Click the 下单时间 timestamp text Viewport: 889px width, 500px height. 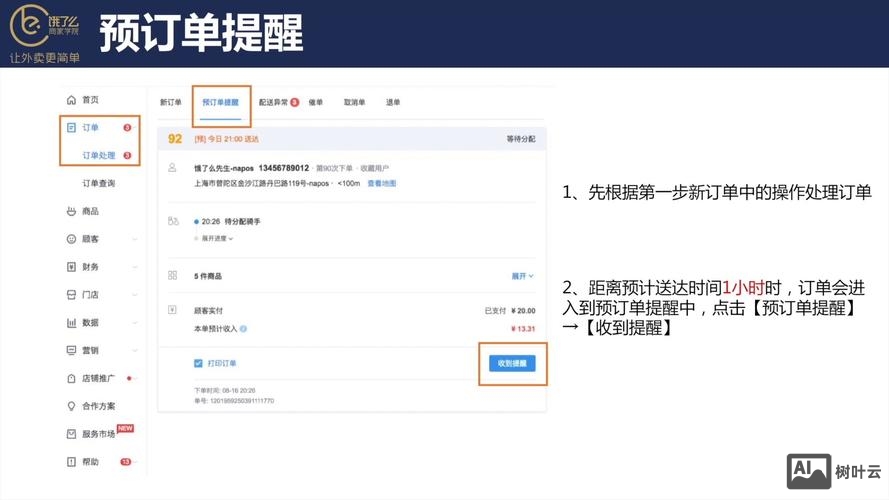pos(225,391)
